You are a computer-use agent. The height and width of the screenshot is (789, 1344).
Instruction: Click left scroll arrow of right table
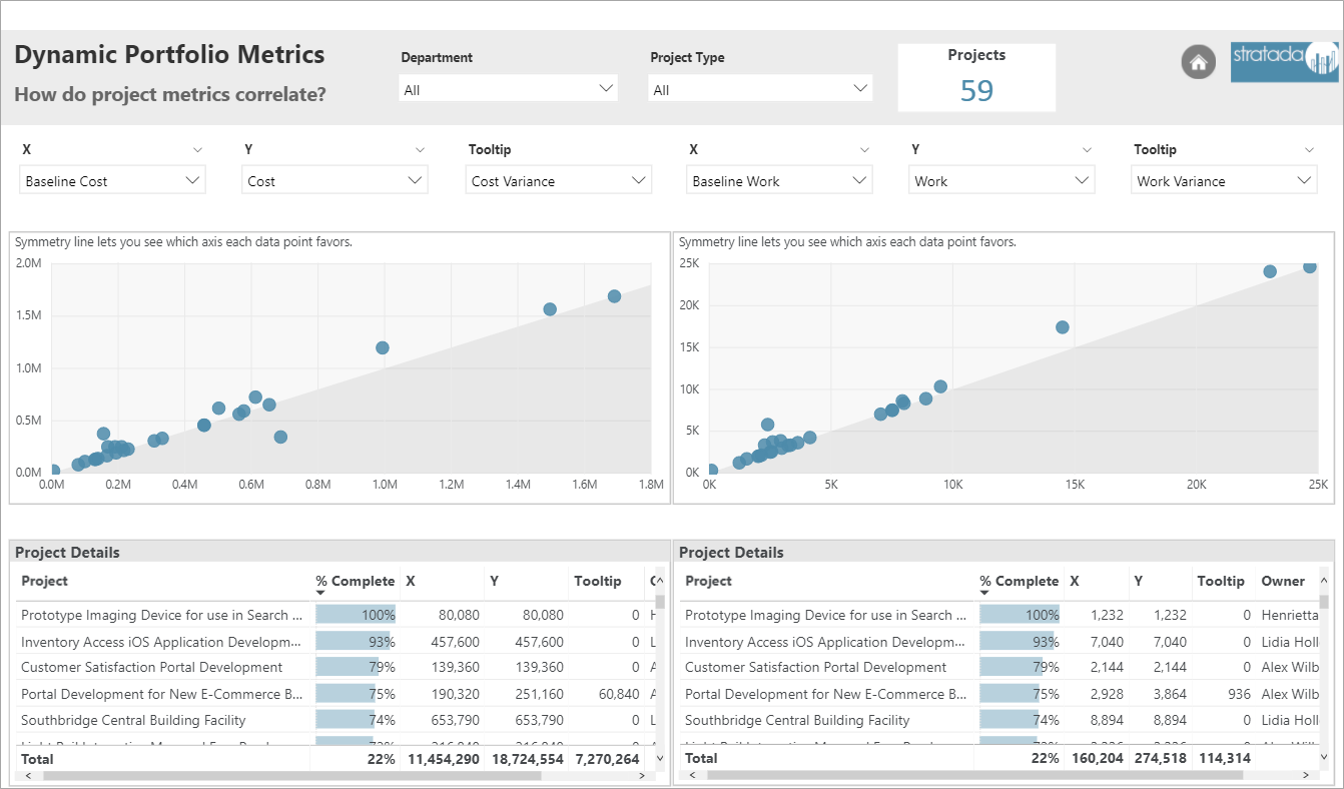[x=689, y=775]
